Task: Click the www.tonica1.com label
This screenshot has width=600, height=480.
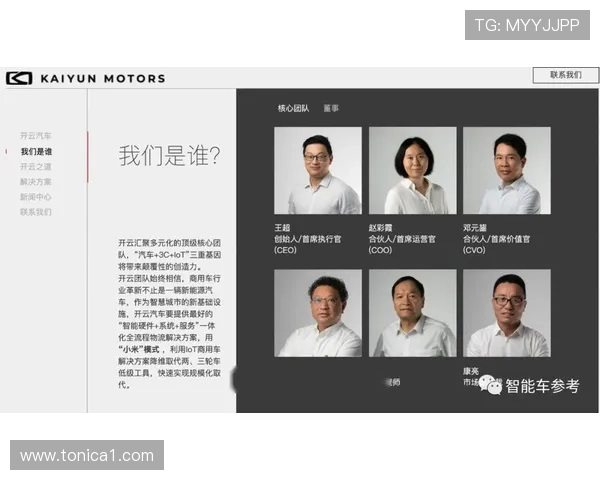Action: click(x=87, y=456)
